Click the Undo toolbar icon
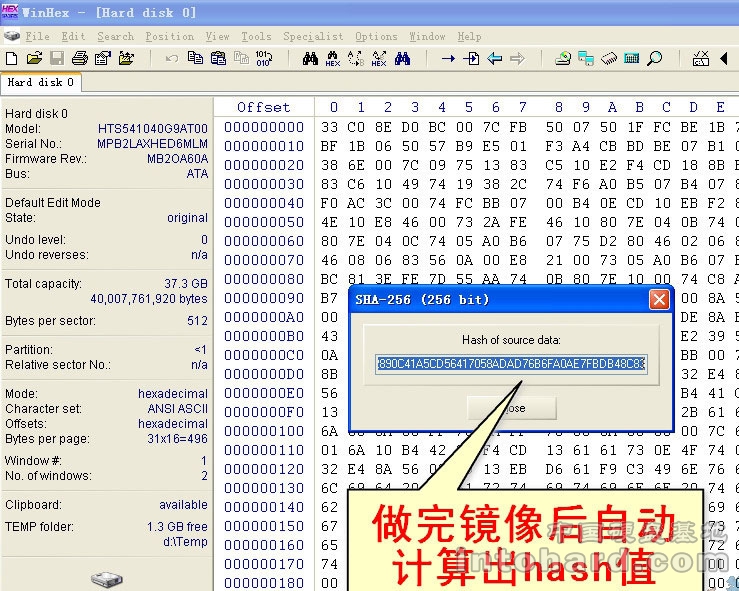This screenshot has width=739, height=591. pyautogui.click(x=172, y=59)
